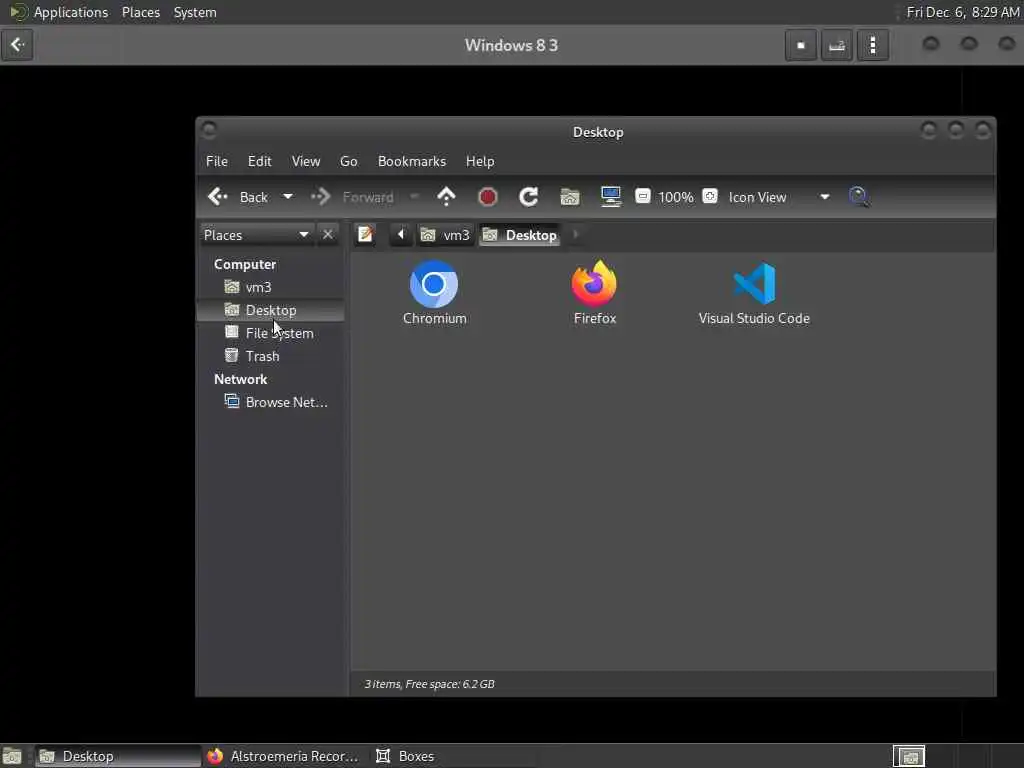Viewport: 1024px width, 768px height.
Task: Open the System panel menu
Action: coord(195,12)
